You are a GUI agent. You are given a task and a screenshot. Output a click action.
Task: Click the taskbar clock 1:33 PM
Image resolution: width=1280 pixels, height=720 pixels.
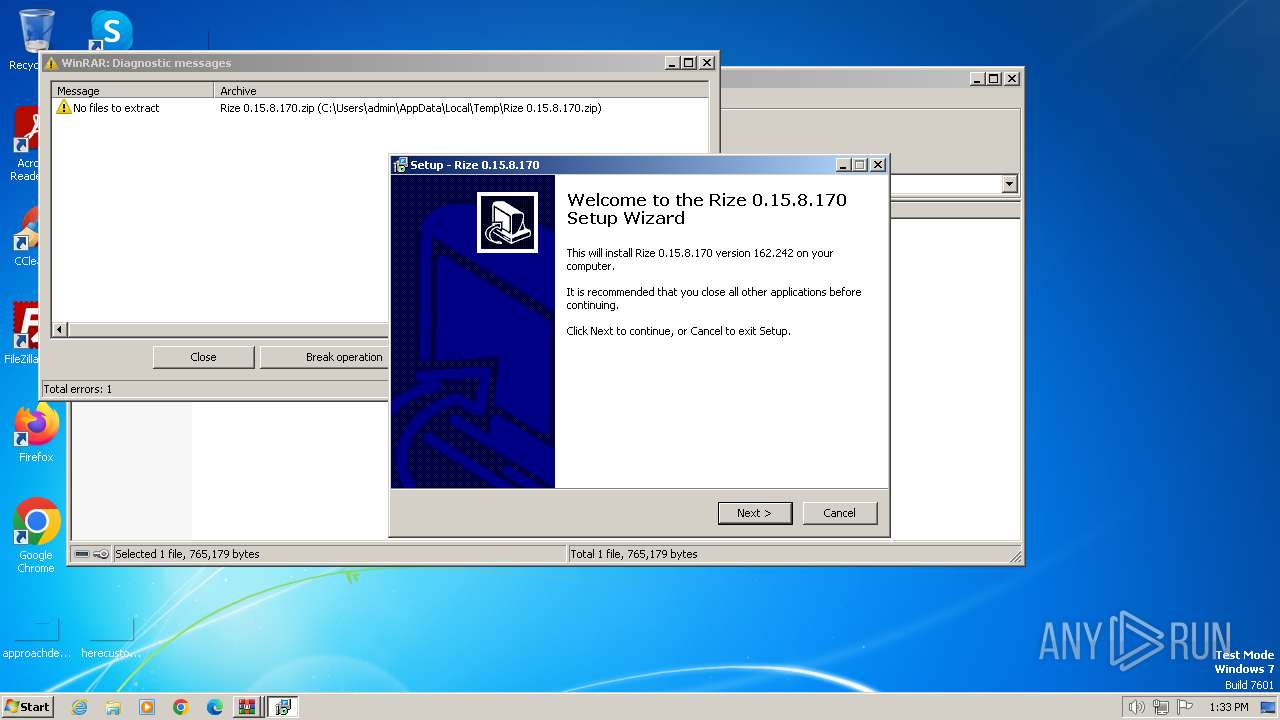(x=1228, y=707)
